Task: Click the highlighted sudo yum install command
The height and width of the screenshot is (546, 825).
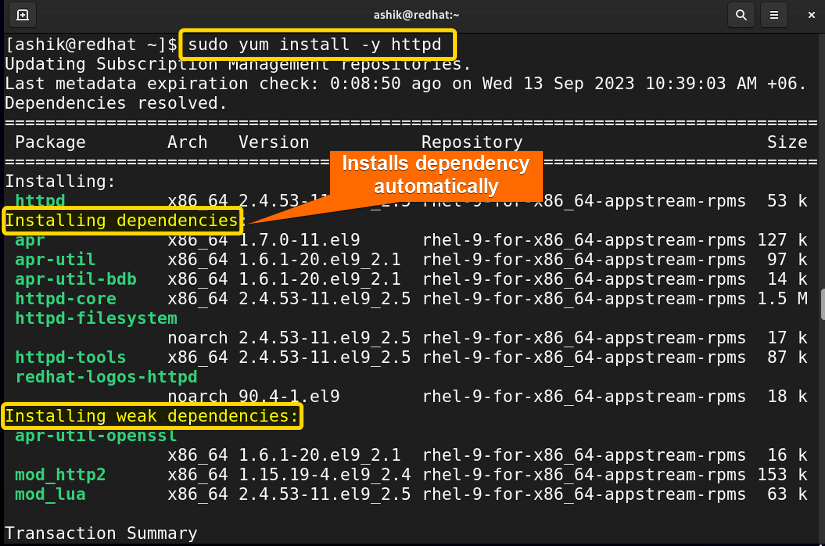Action: click(x=319, y=45)
